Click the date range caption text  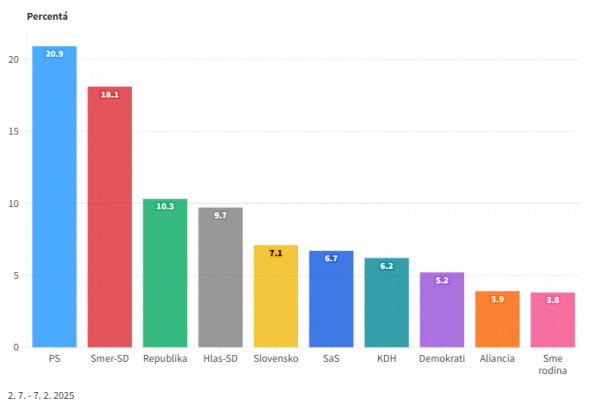coord(40,394)
